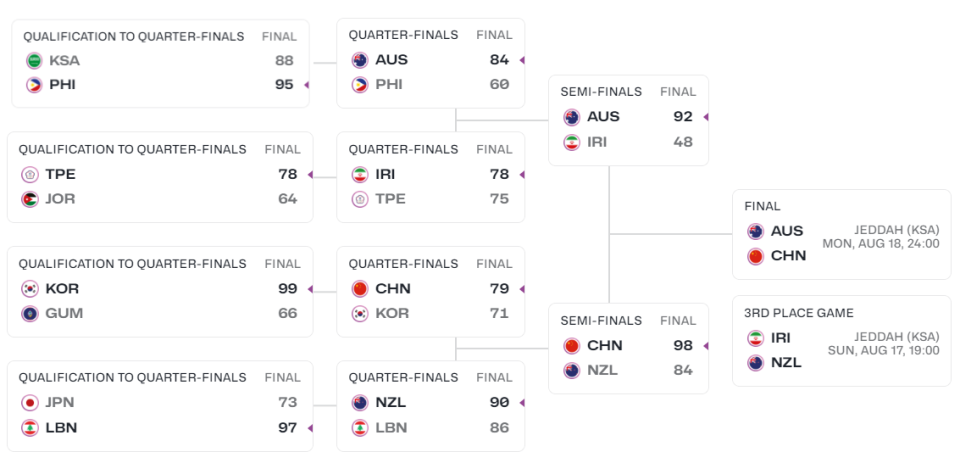Click the Jordan flag next to JOR

coord(30,199)
